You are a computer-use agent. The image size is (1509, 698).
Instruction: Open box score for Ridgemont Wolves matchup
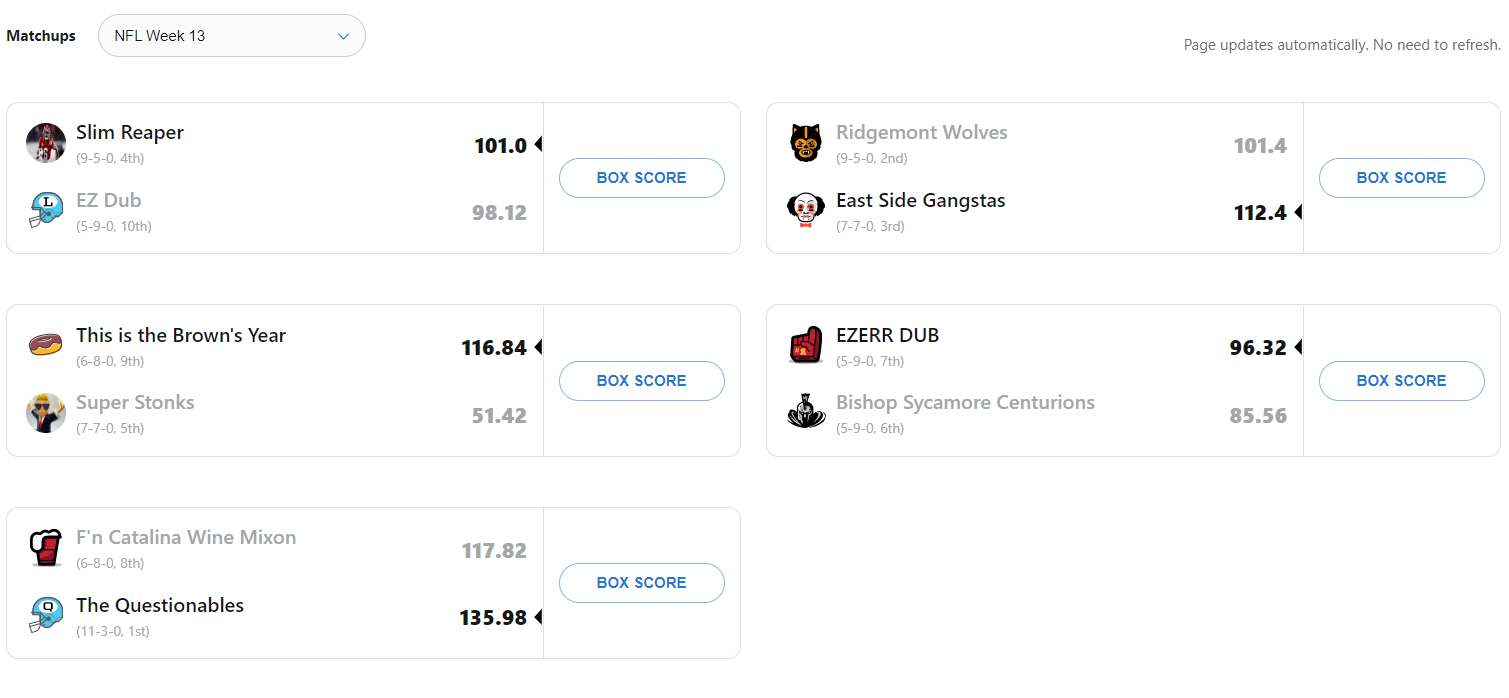click(x=1401, y=178)
